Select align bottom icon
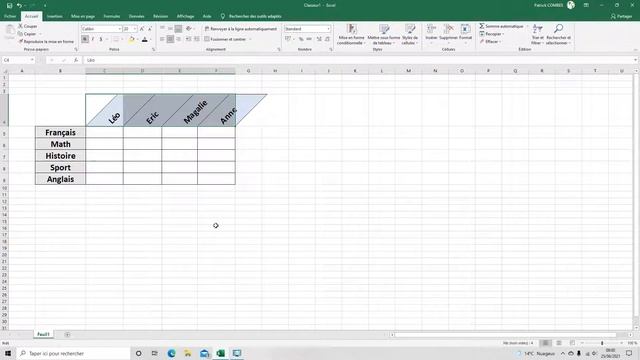This screenshot has height=360, width=640. click(178, 29)
